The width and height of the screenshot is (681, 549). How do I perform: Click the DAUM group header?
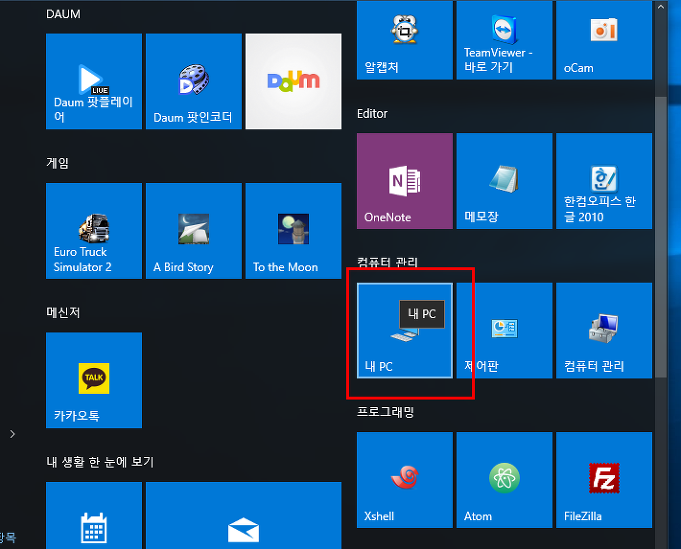click(x=63, y=14)
